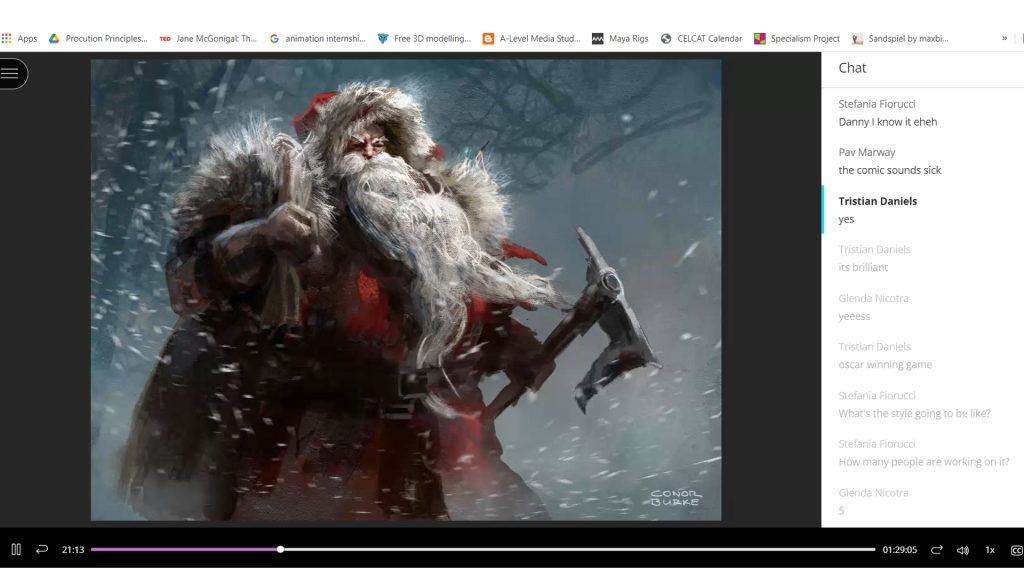Open the Free 3D modelling bookmark
This screenshot has height=576, width=1024.
point(424,39)
